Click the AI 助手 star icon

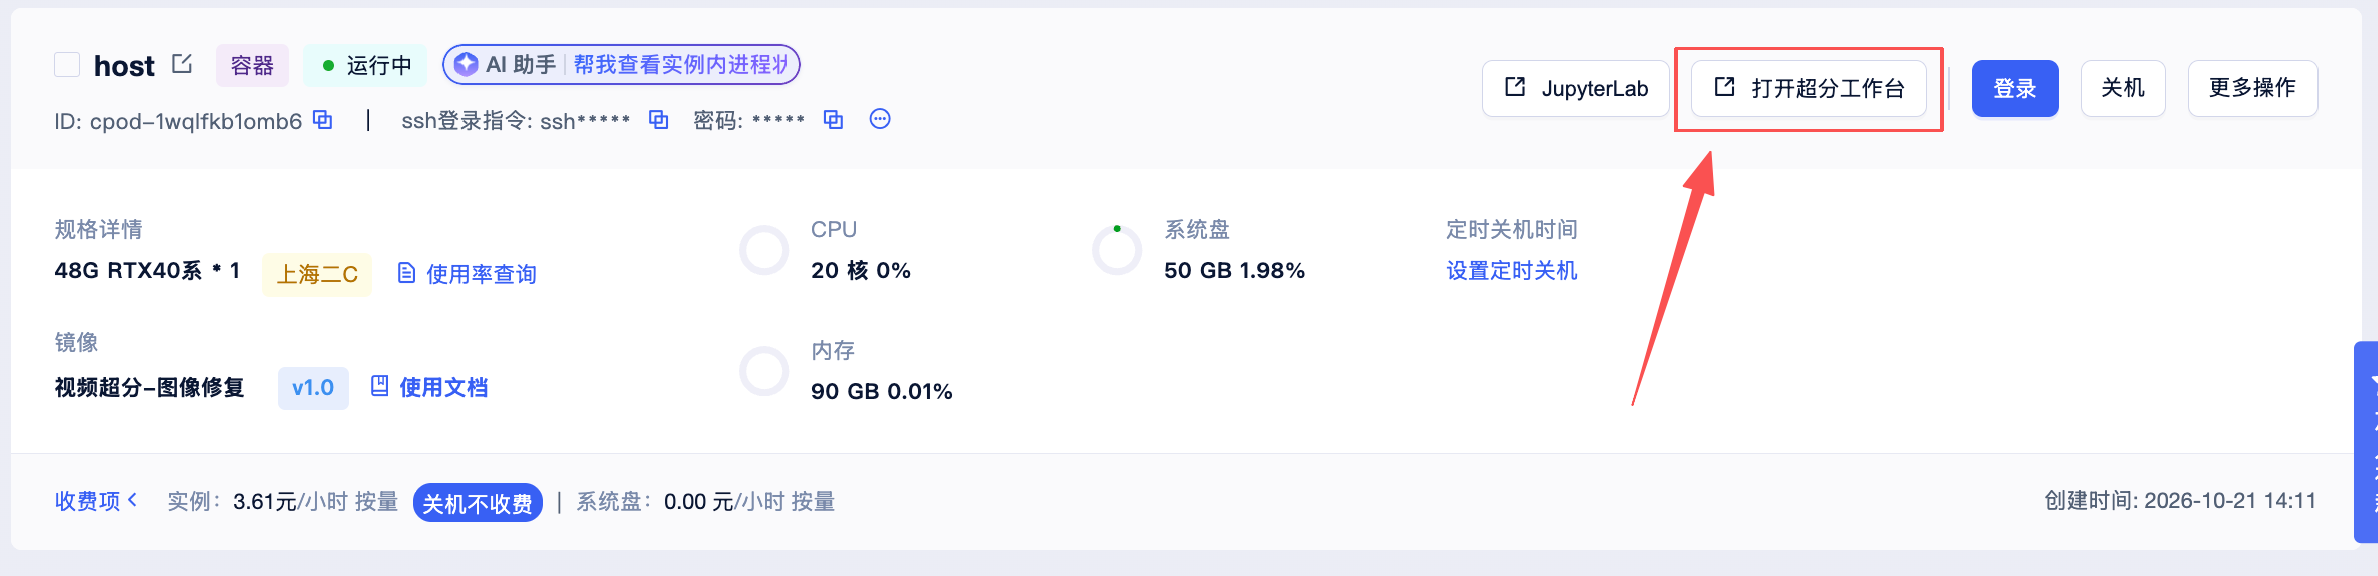466,65
